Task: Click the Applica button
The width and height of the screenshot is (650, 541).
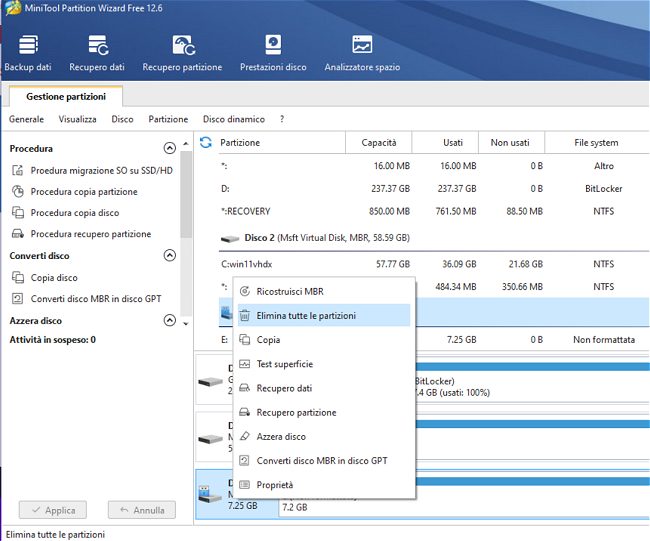Action: pos(53,510)
